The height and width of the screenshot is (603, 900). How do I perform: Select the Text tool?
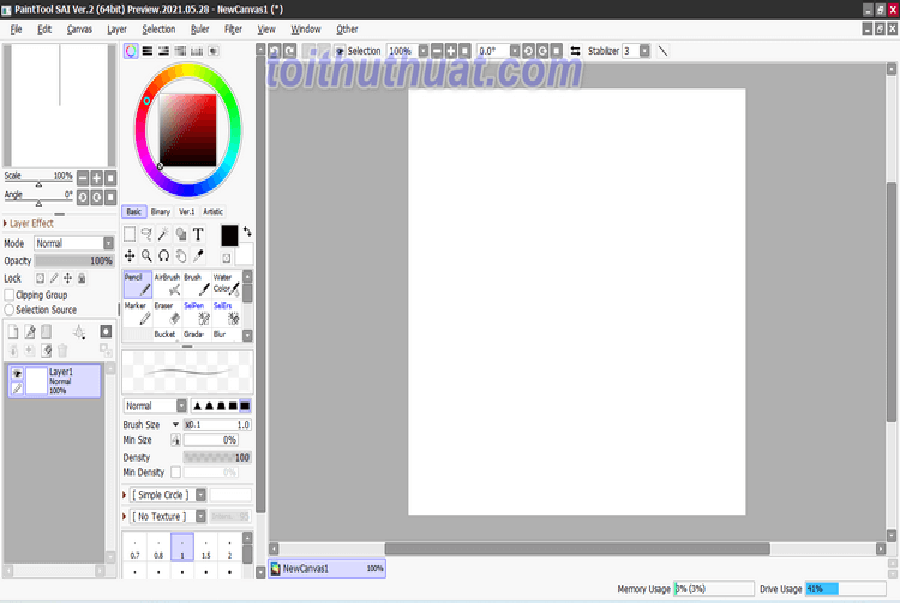198,234
